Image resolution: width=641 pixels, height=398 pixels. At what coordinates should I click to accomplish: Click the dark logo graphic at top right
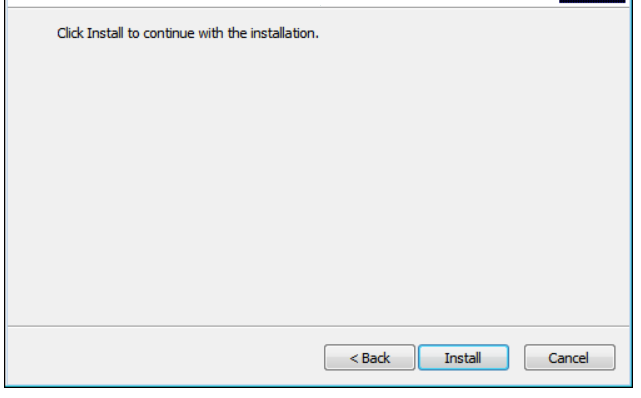[592, 1]
